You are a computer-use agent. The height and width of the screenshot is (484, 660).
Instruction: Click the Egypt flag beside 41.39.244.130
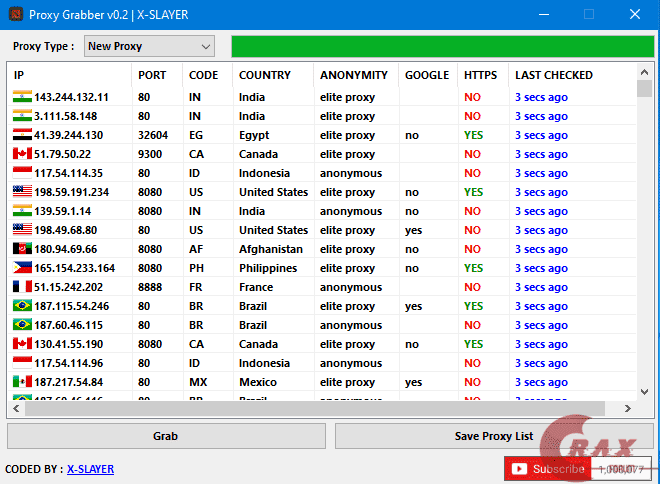22,135
